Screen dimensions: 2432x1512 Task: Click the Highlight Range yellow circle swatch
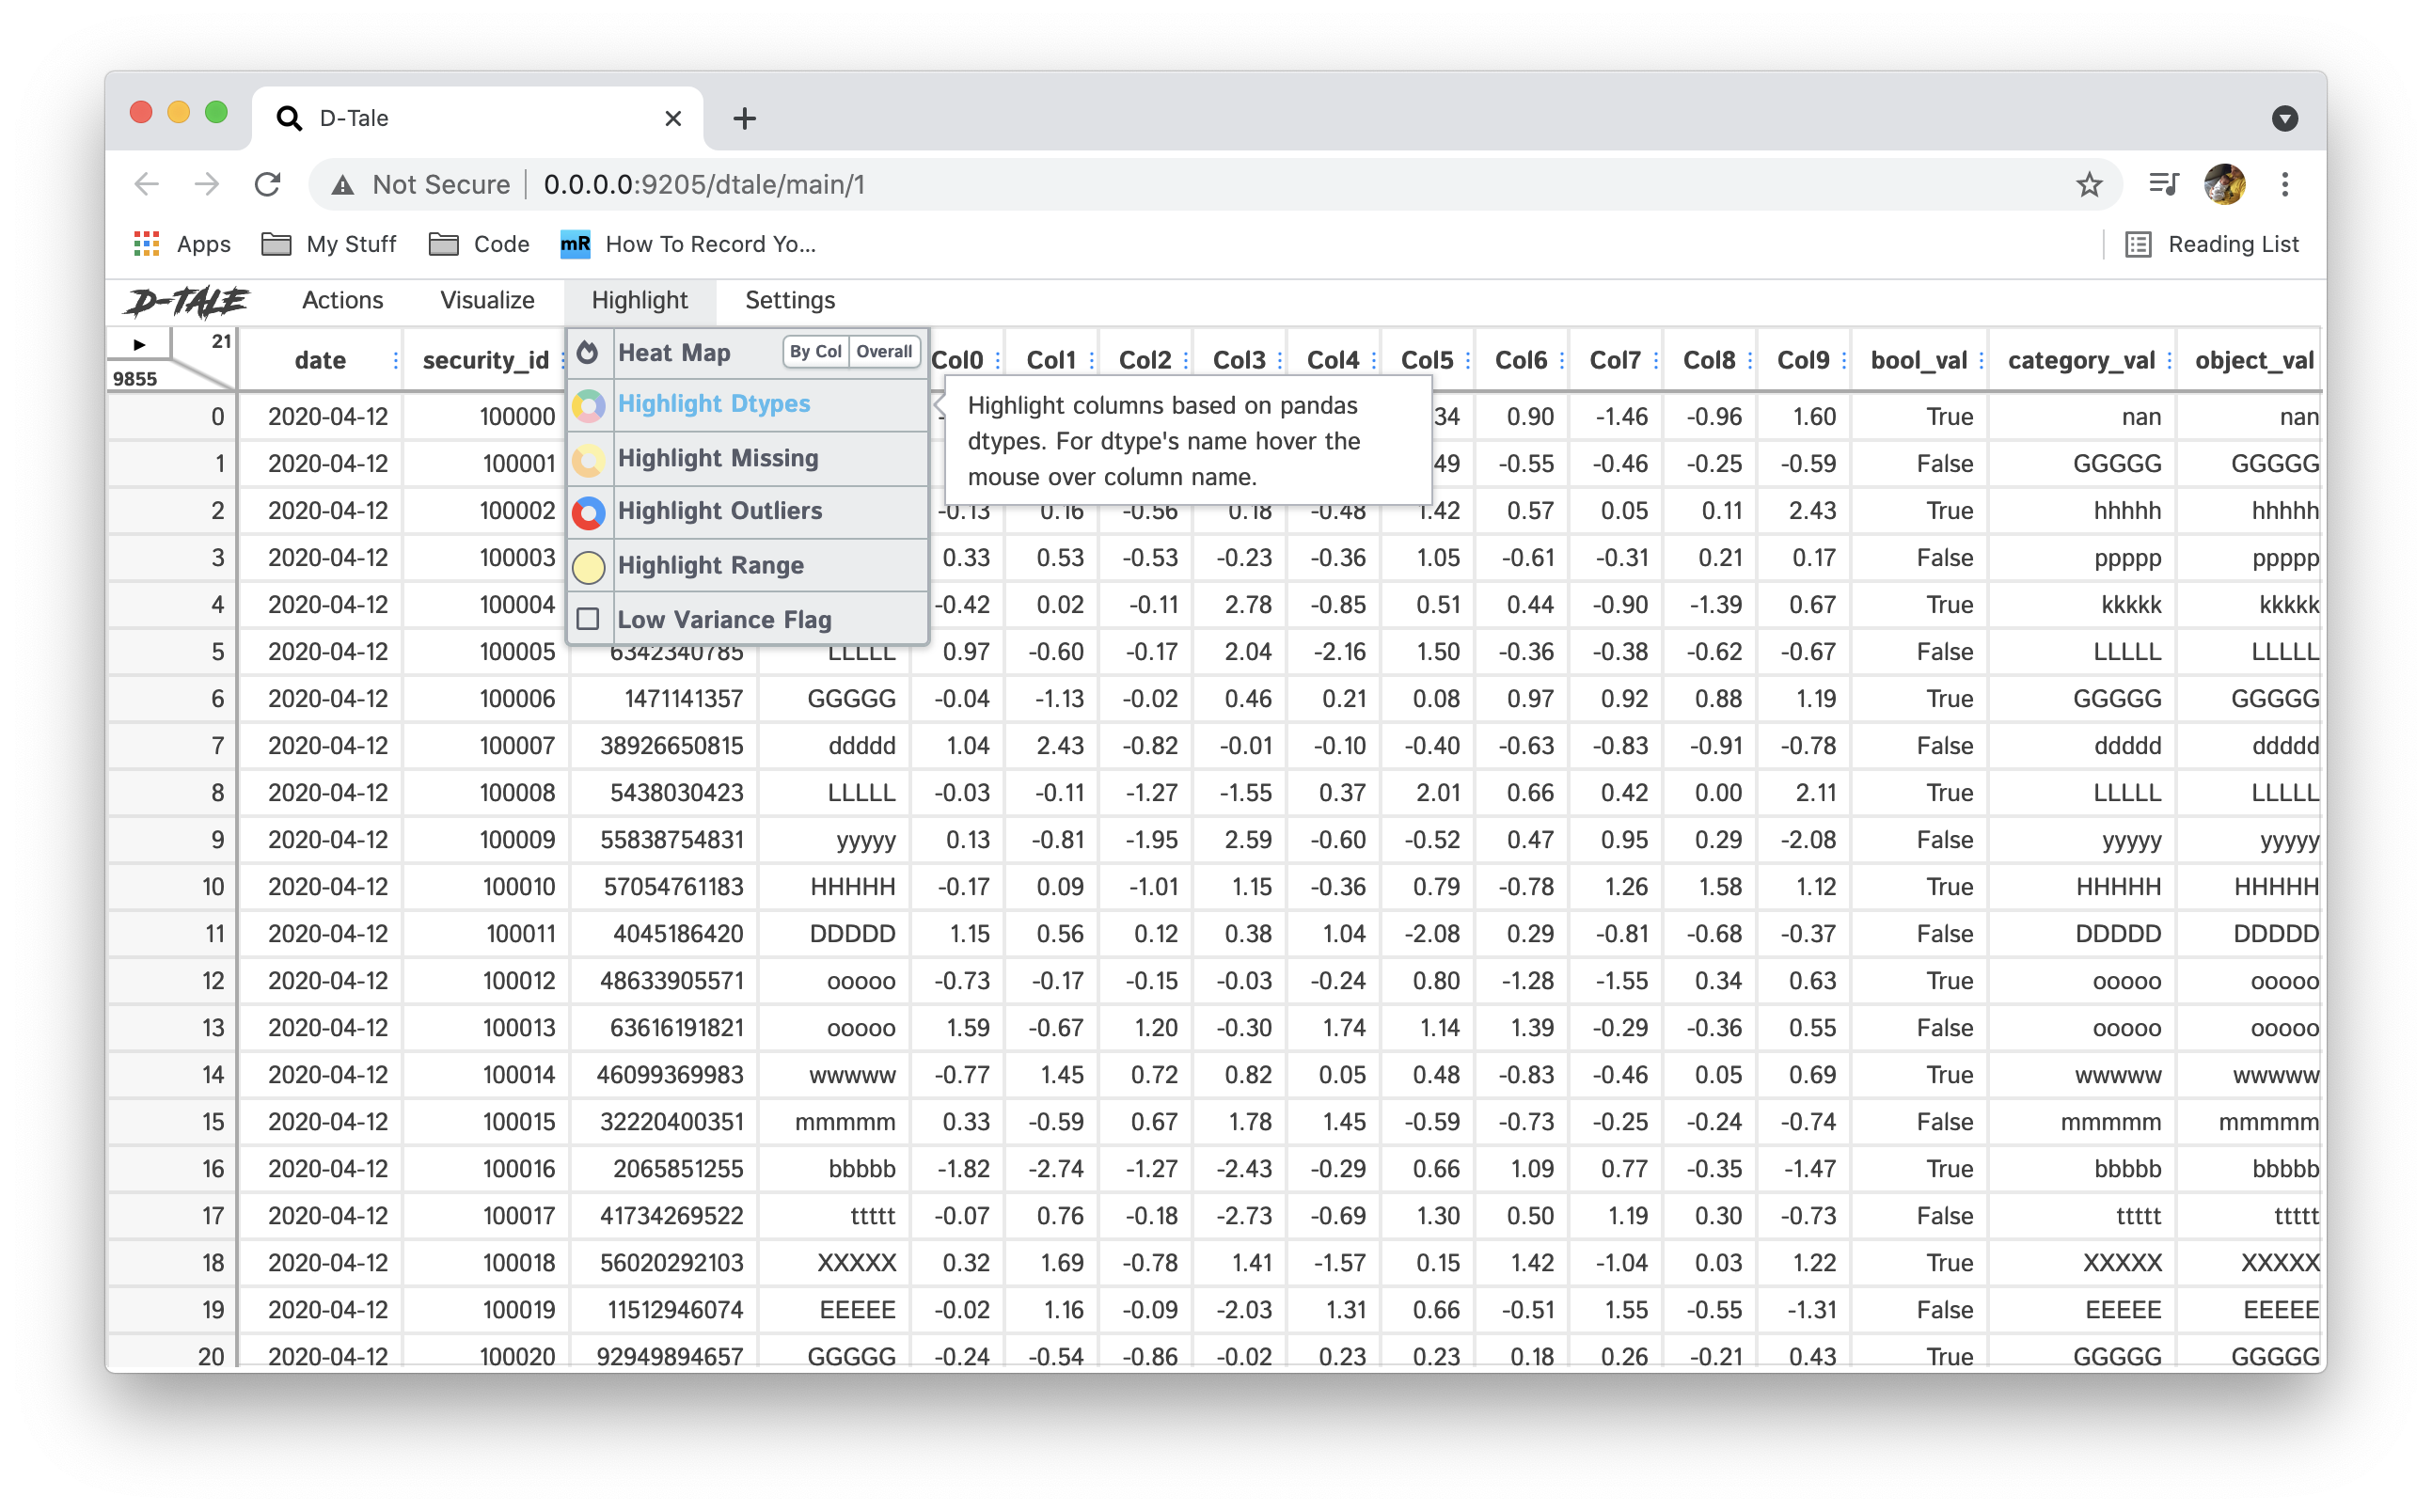tap(588, 567)
